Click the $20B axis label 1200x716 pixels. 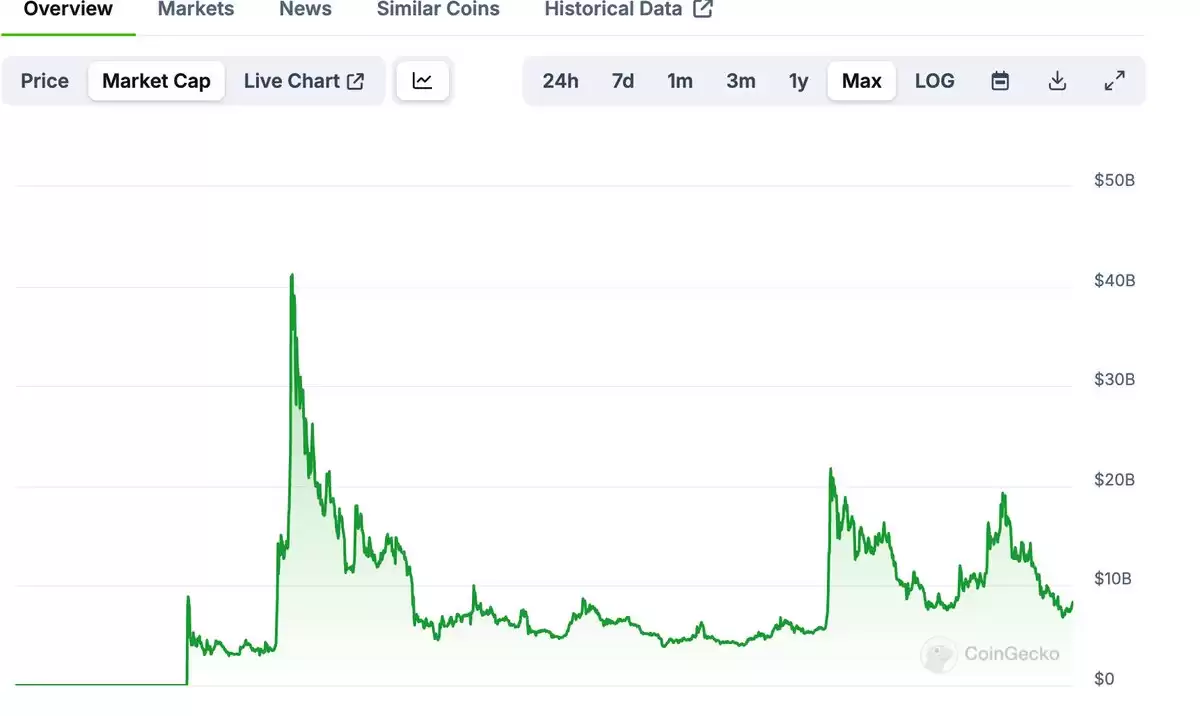[x=1115, y=480]
